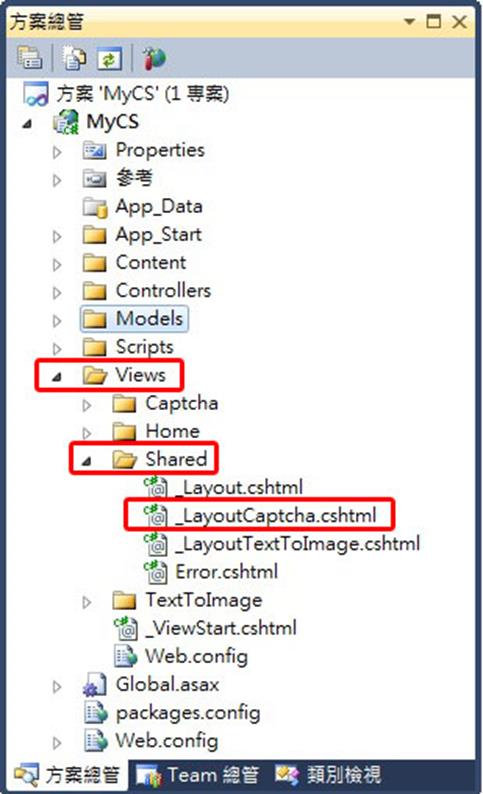
Task: Collapse the Shared folder
Action: click(x=87, y=460)
